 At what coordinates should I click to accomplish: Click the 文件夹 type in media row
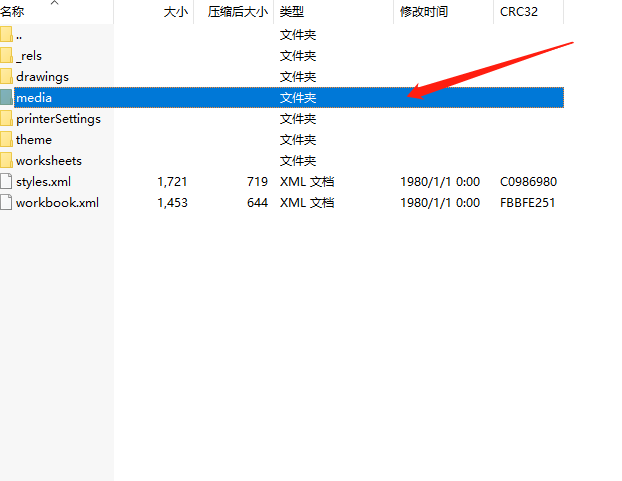pyautogui.click(x=298, y=98)
